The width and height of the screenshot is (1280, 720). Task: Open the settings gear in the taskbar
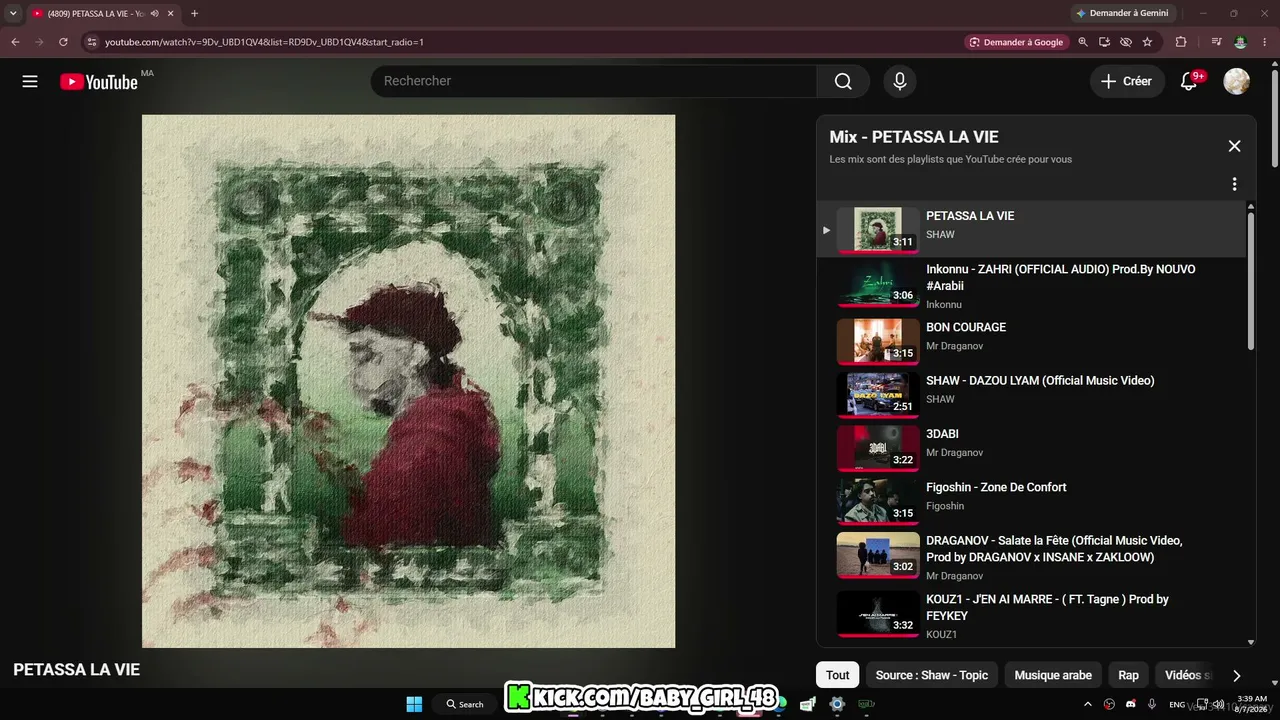tap(837, 704)
